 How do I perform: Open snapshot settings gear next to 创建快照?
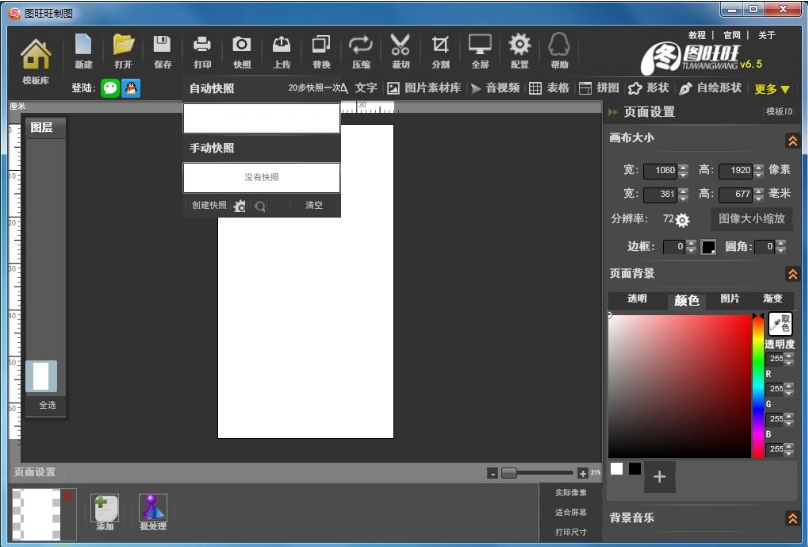pyautogui.click(x=239, y=206)
